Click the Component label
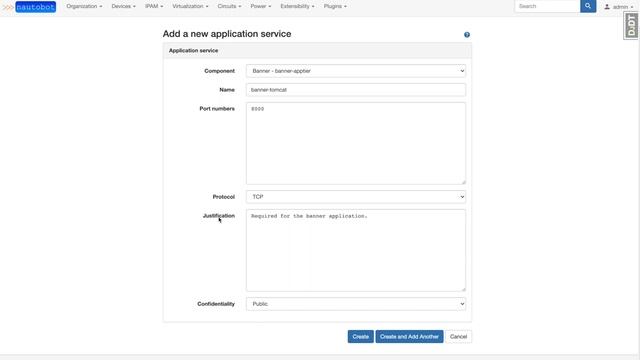The image size is (640, 360). (220, 71)
